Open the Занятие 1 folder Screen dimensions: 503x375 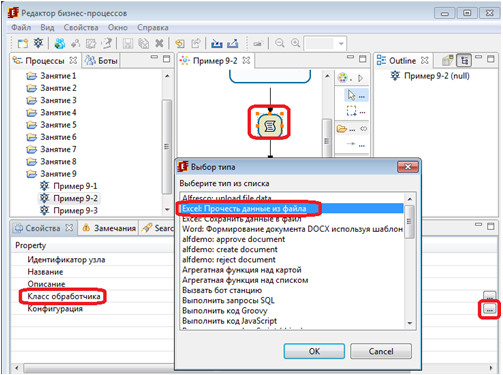(51, 76)
